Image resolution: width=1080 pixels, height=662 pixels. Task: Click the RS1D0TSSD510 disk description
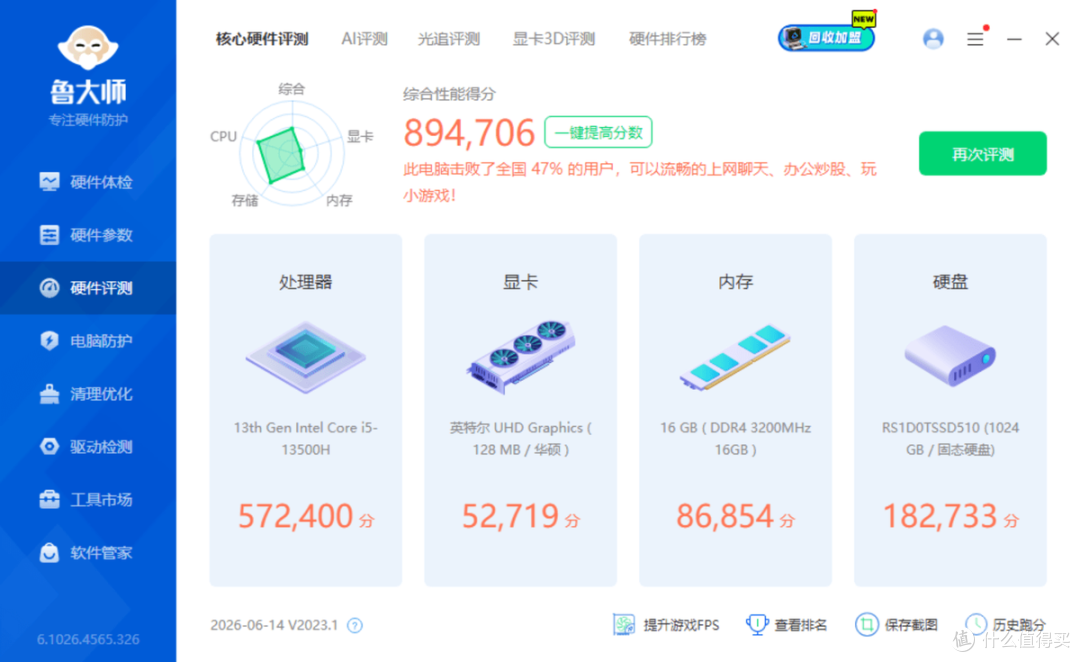(950, 438)
